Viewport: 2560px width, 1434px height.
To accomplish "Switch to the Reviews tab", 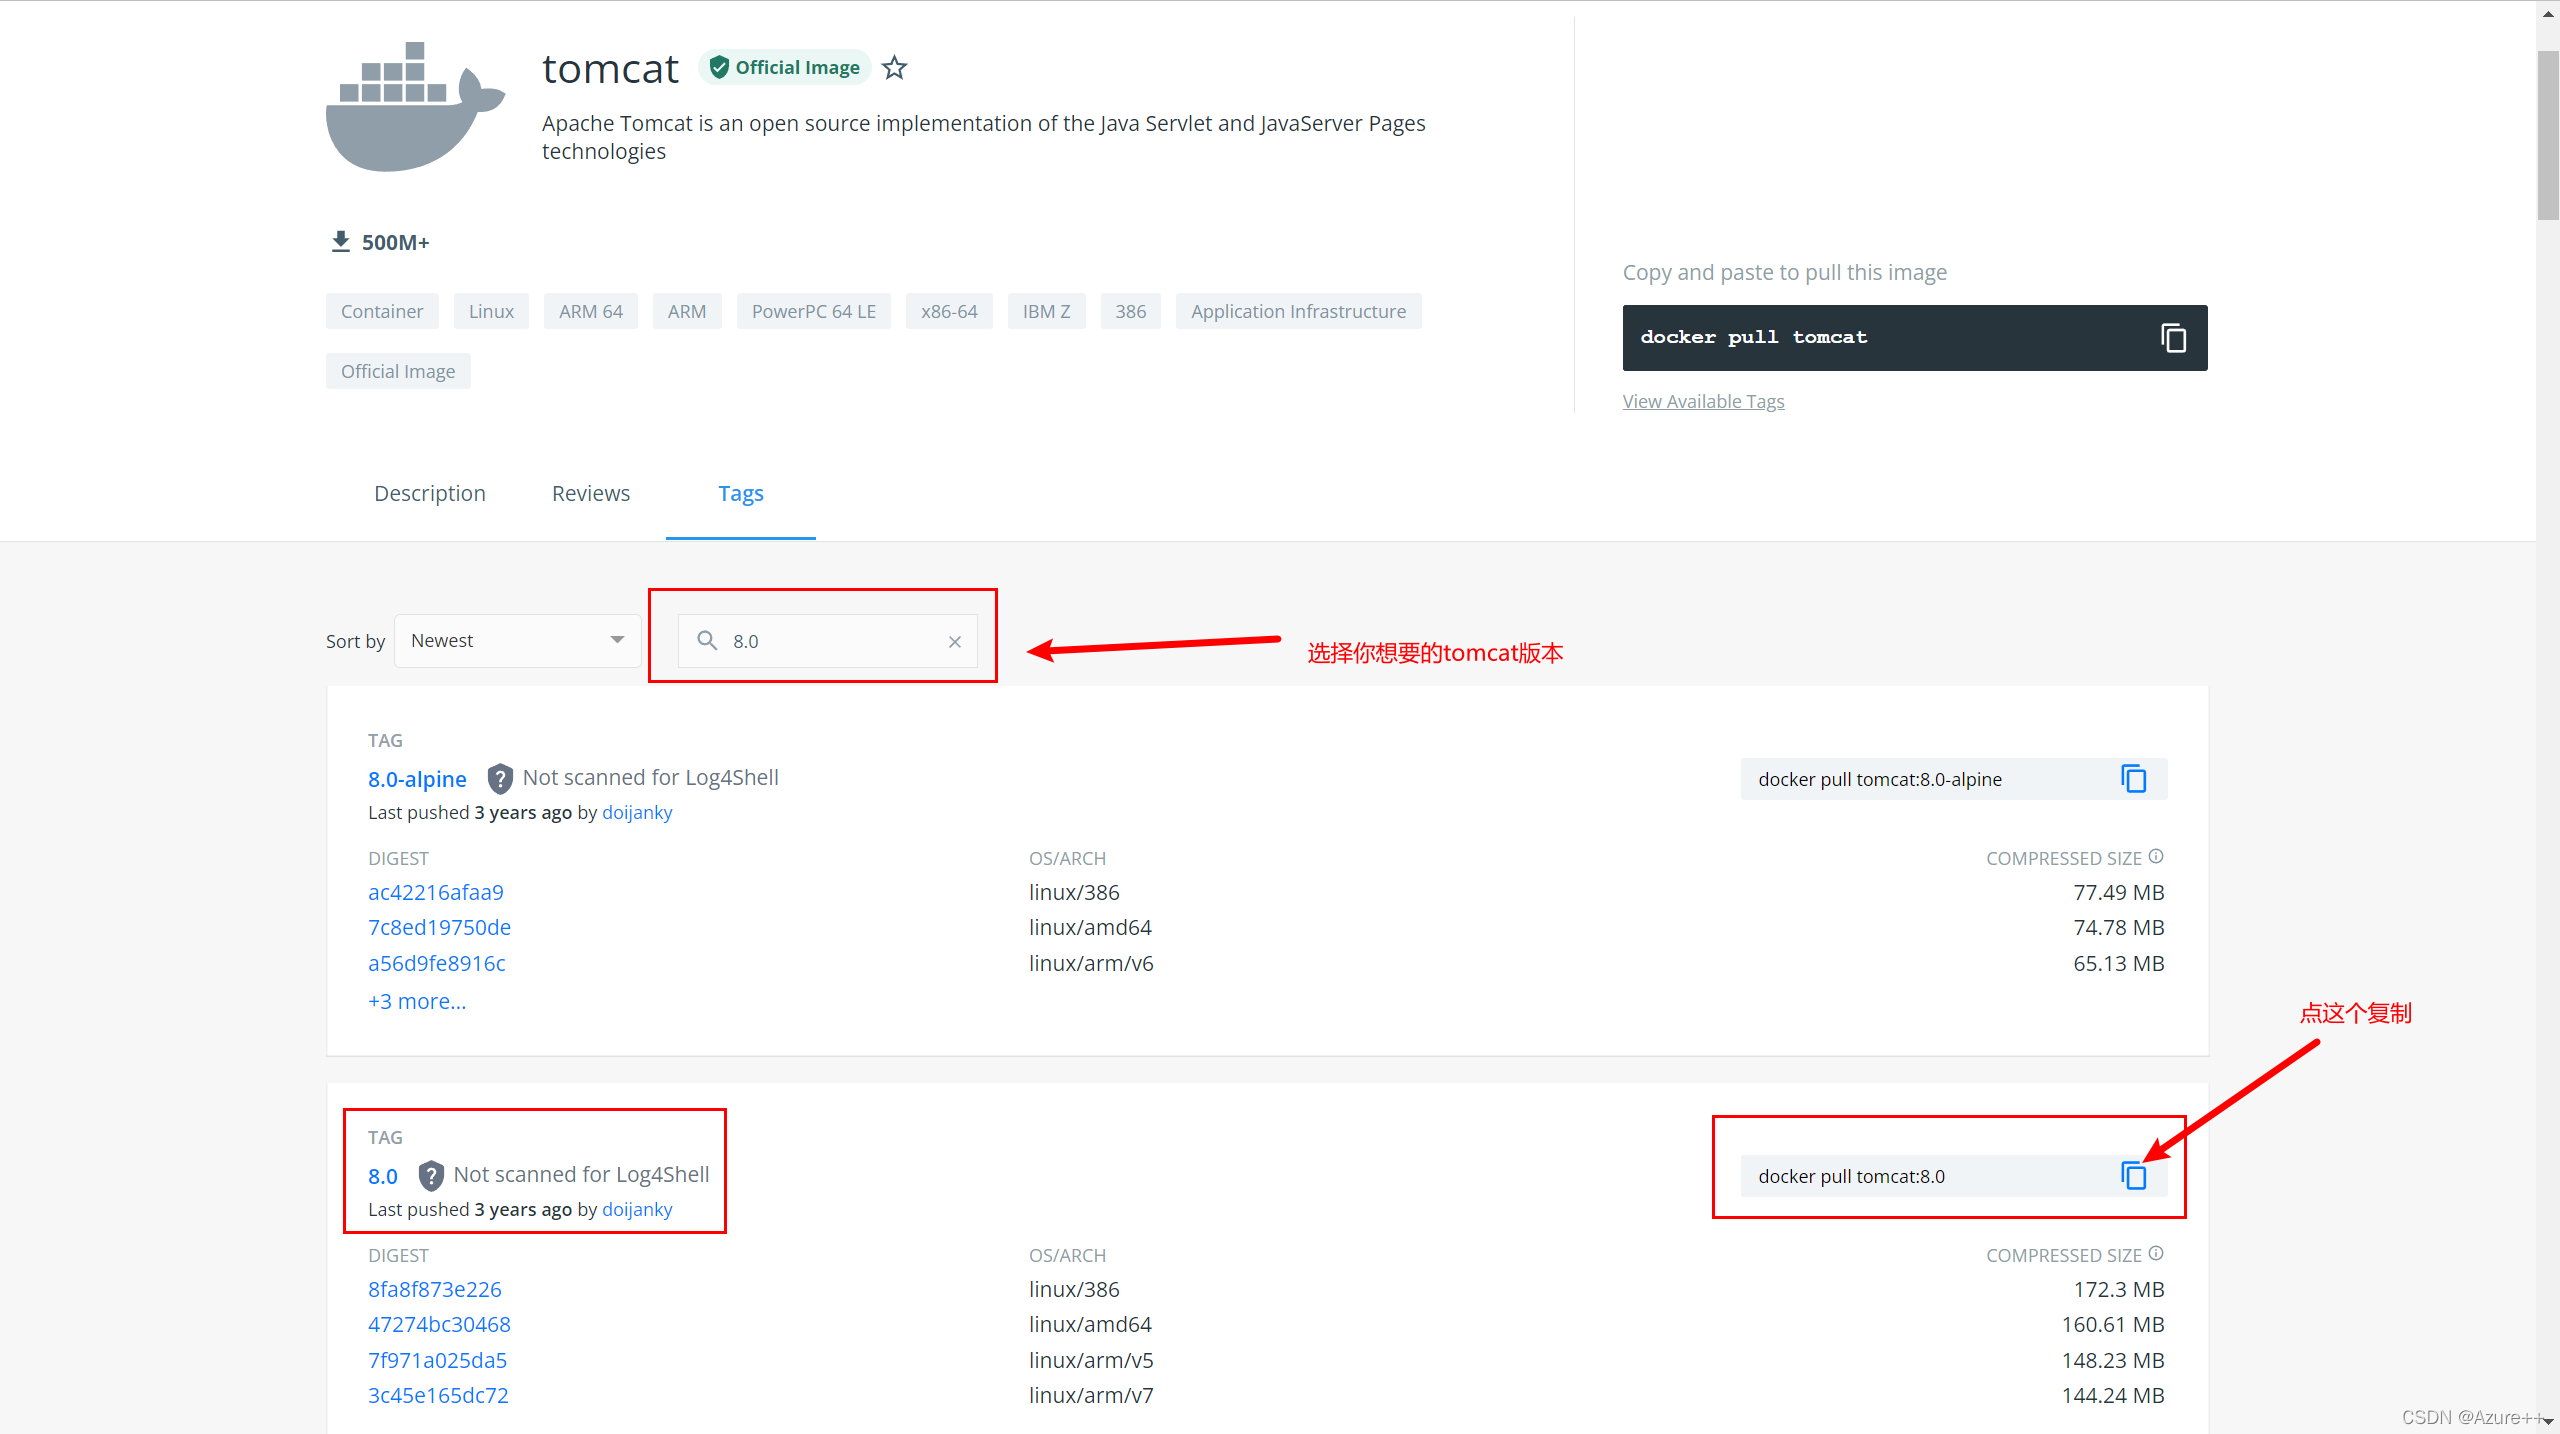I will point(591,494).
